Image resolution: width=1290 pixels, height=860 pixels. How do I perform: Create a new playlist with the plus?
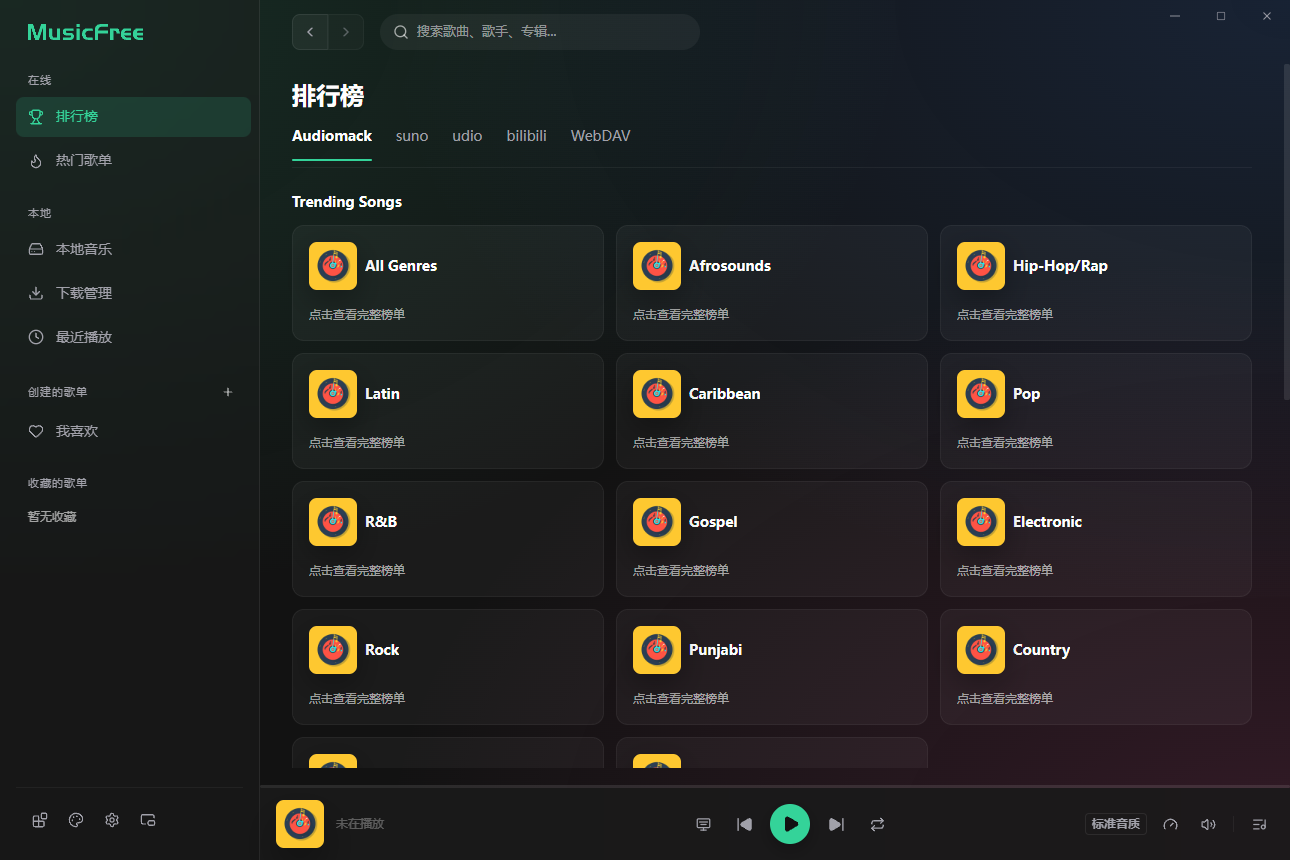coord(228,392)
